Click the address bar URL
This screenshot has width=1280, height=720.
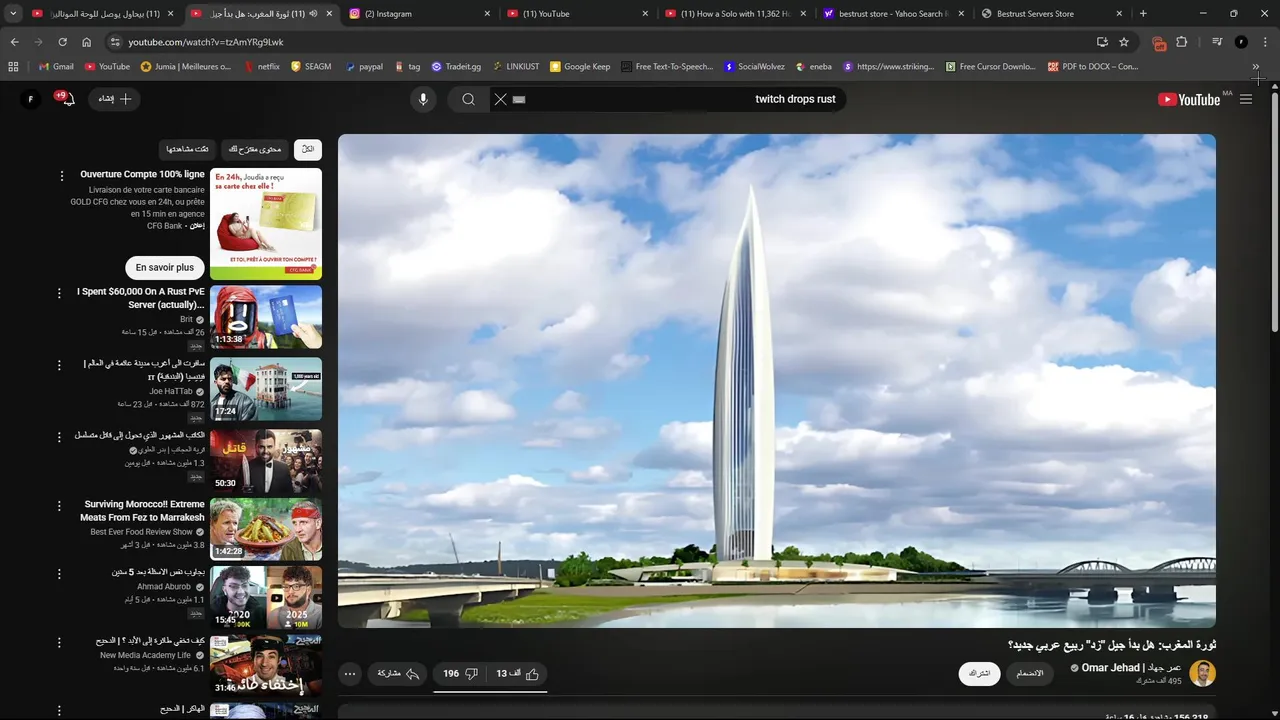[x=206, y=42]
